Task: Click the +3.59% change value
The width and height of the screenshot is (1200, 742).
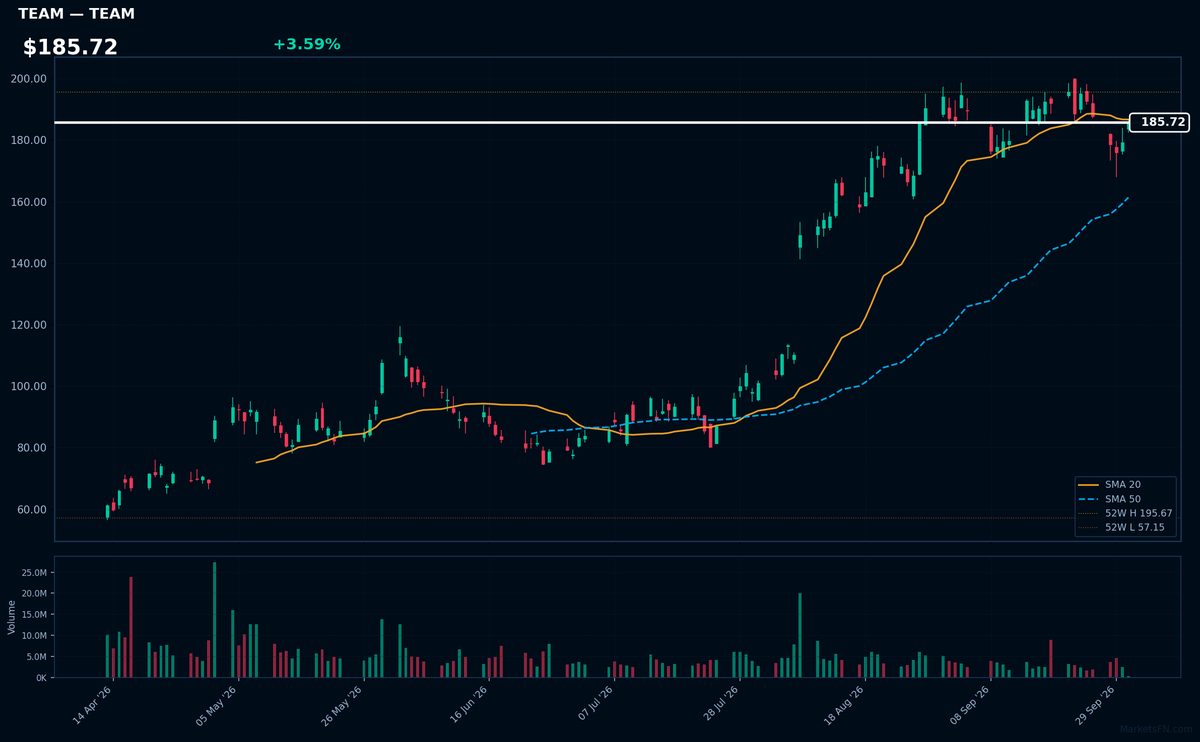Action: coord(306,44)
